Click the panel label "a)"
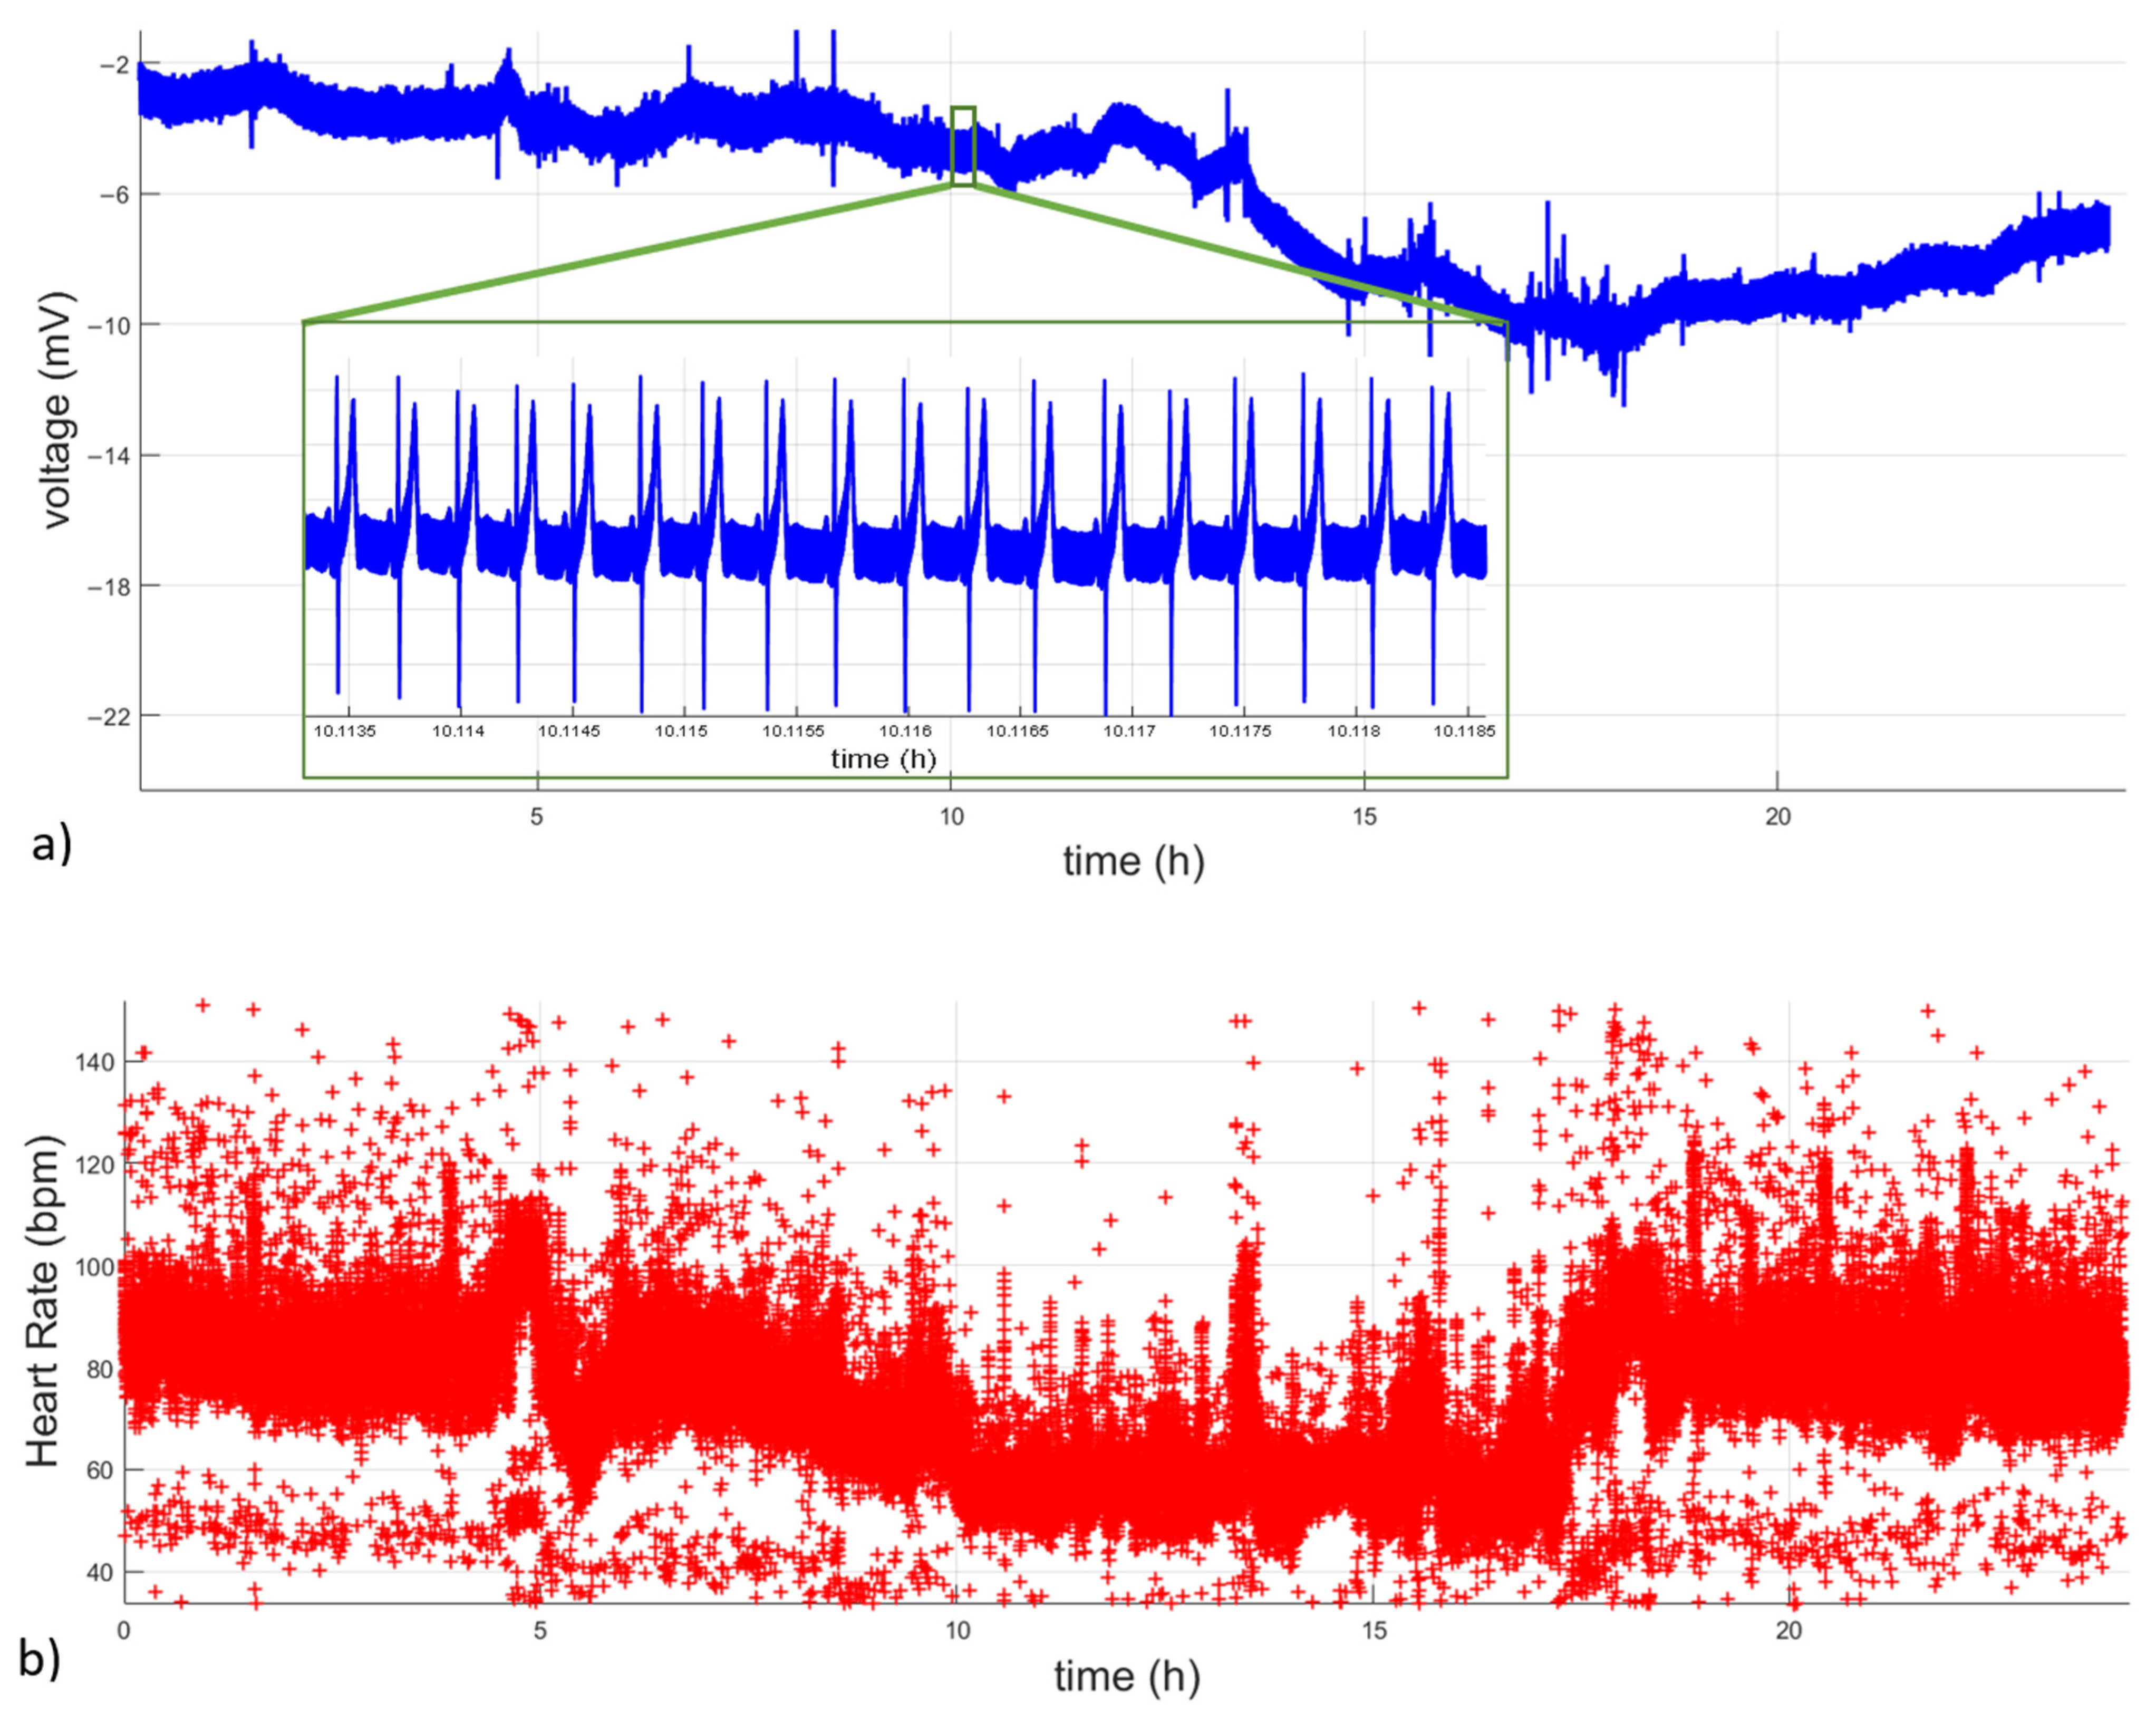The image size is (2156, 1712). 51,845
